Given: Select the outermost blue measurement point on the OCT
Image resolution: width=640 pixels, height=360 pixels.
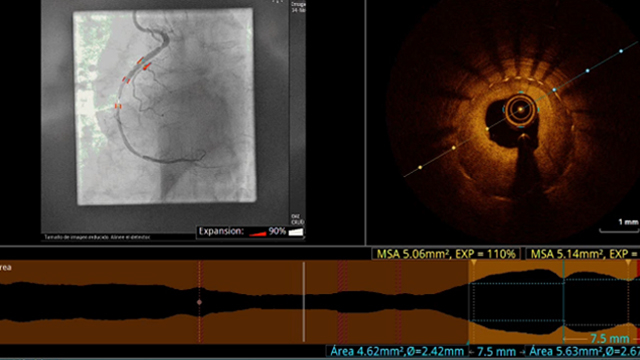Looking at the screenshot, I should pyautogui.click(x=621, y=51).
